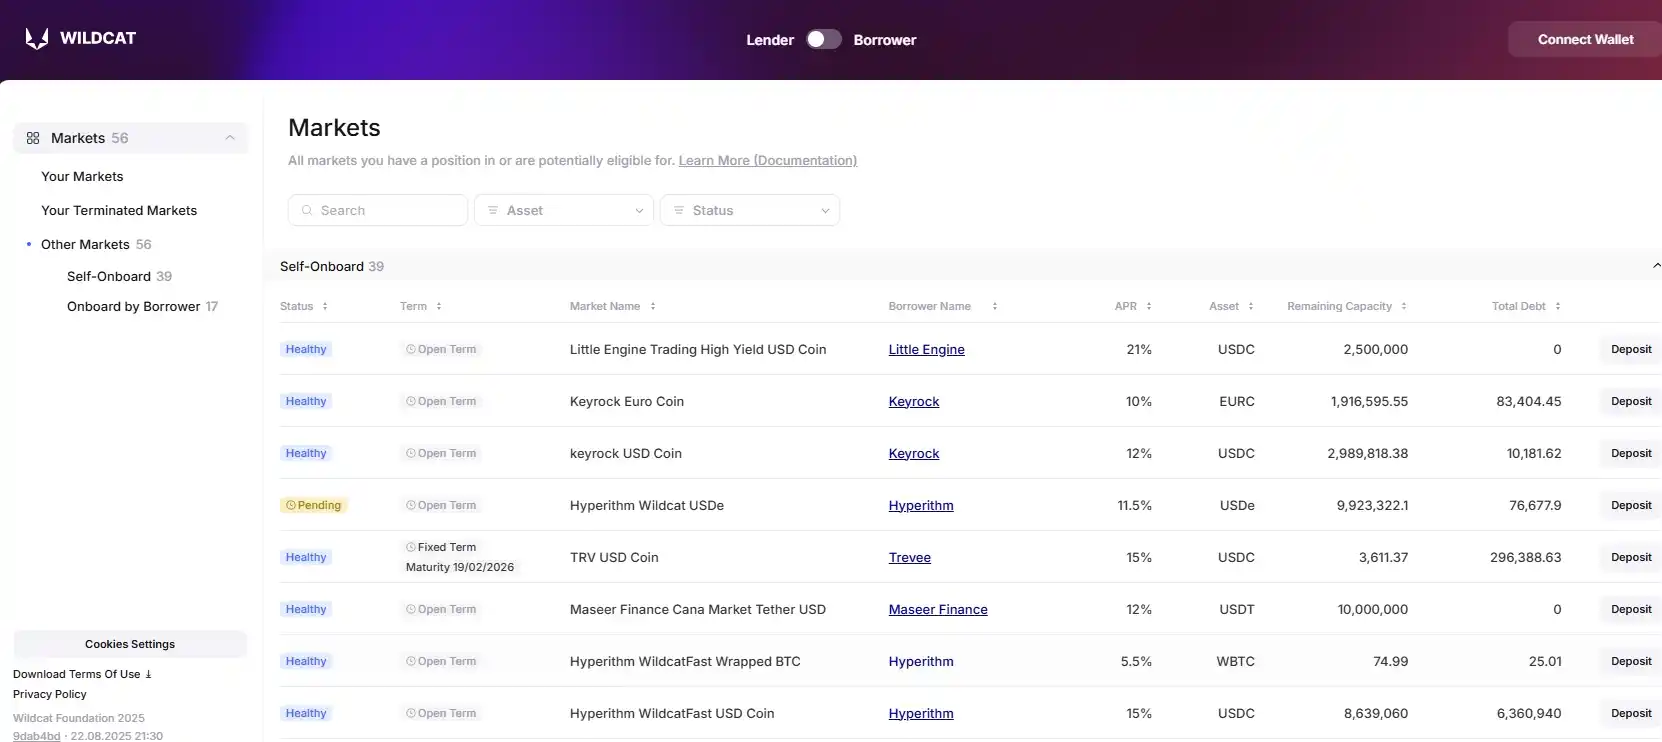Open Little Engine borrower link
The image size is (1662, 742).
coord(927,349)
